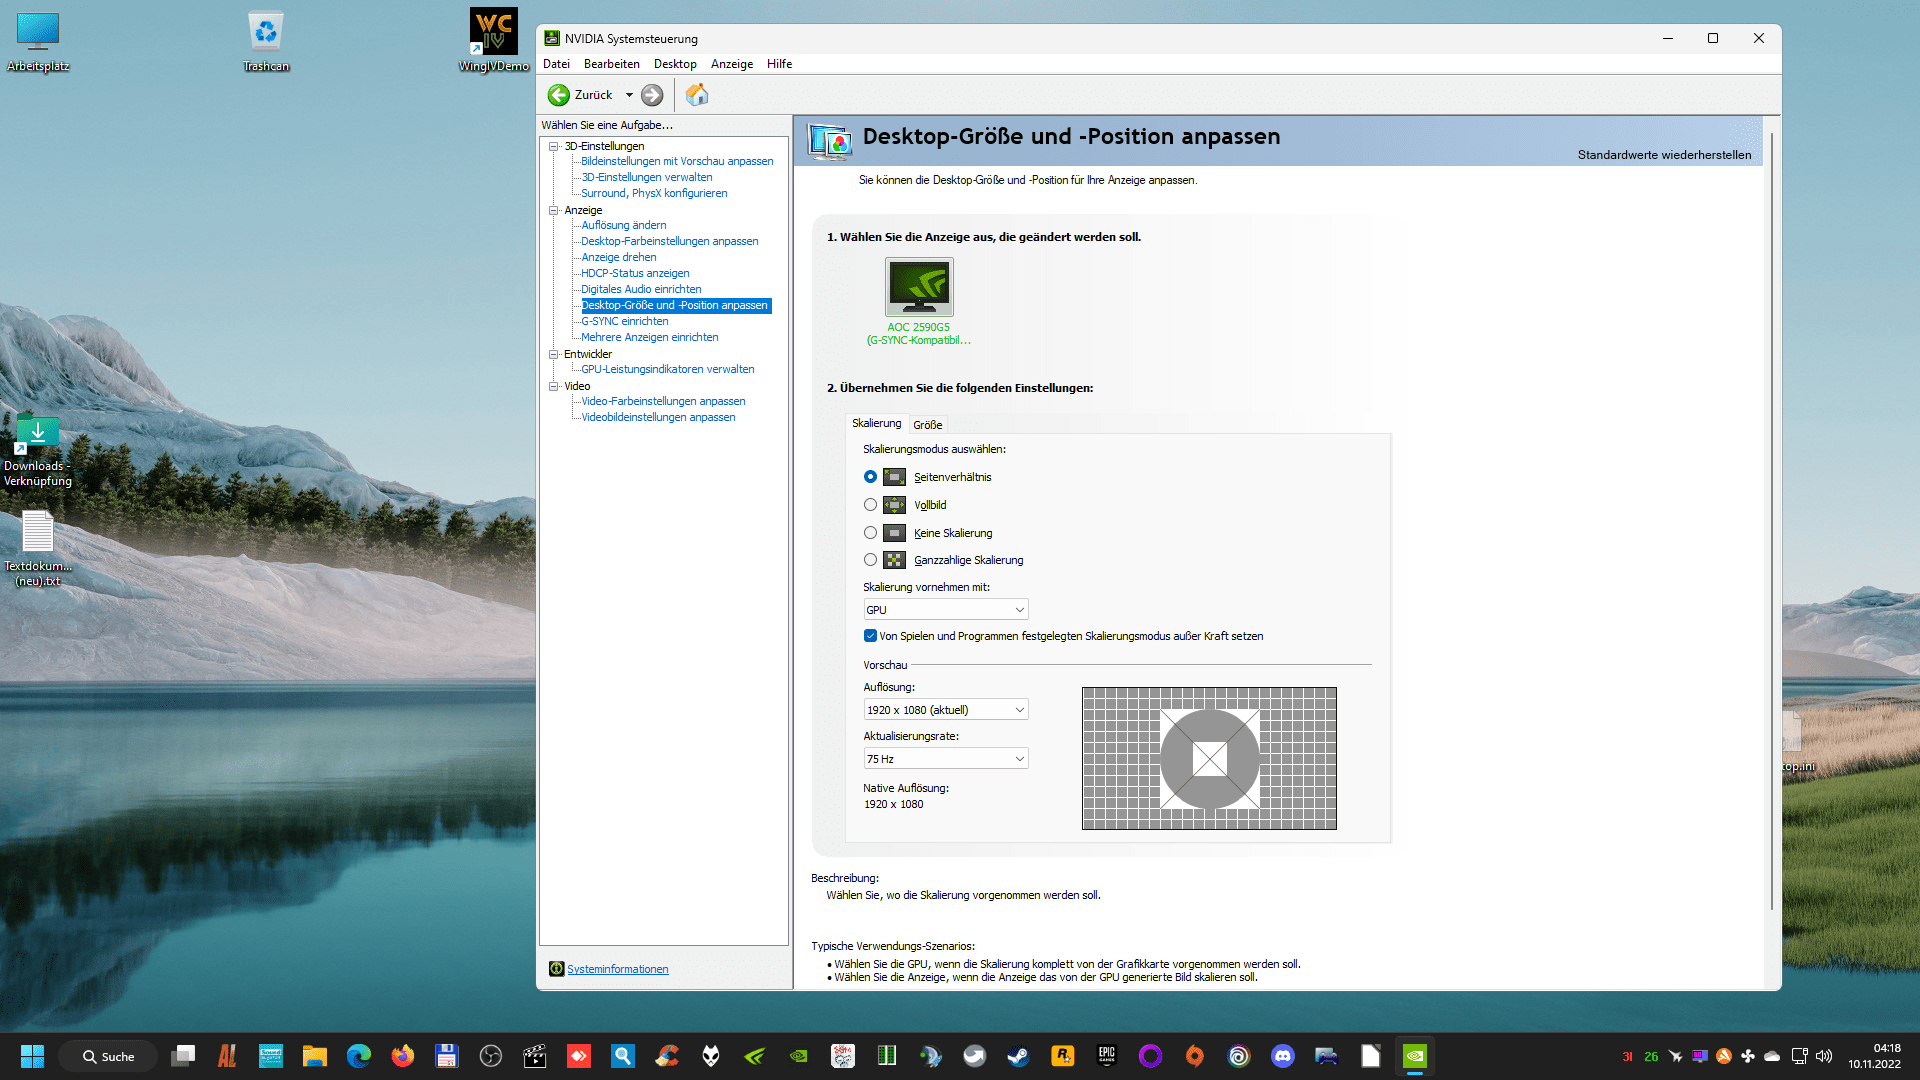Click the Windows Start button
Viewport: 1920px width, 1080px height.
[32, 1056]
